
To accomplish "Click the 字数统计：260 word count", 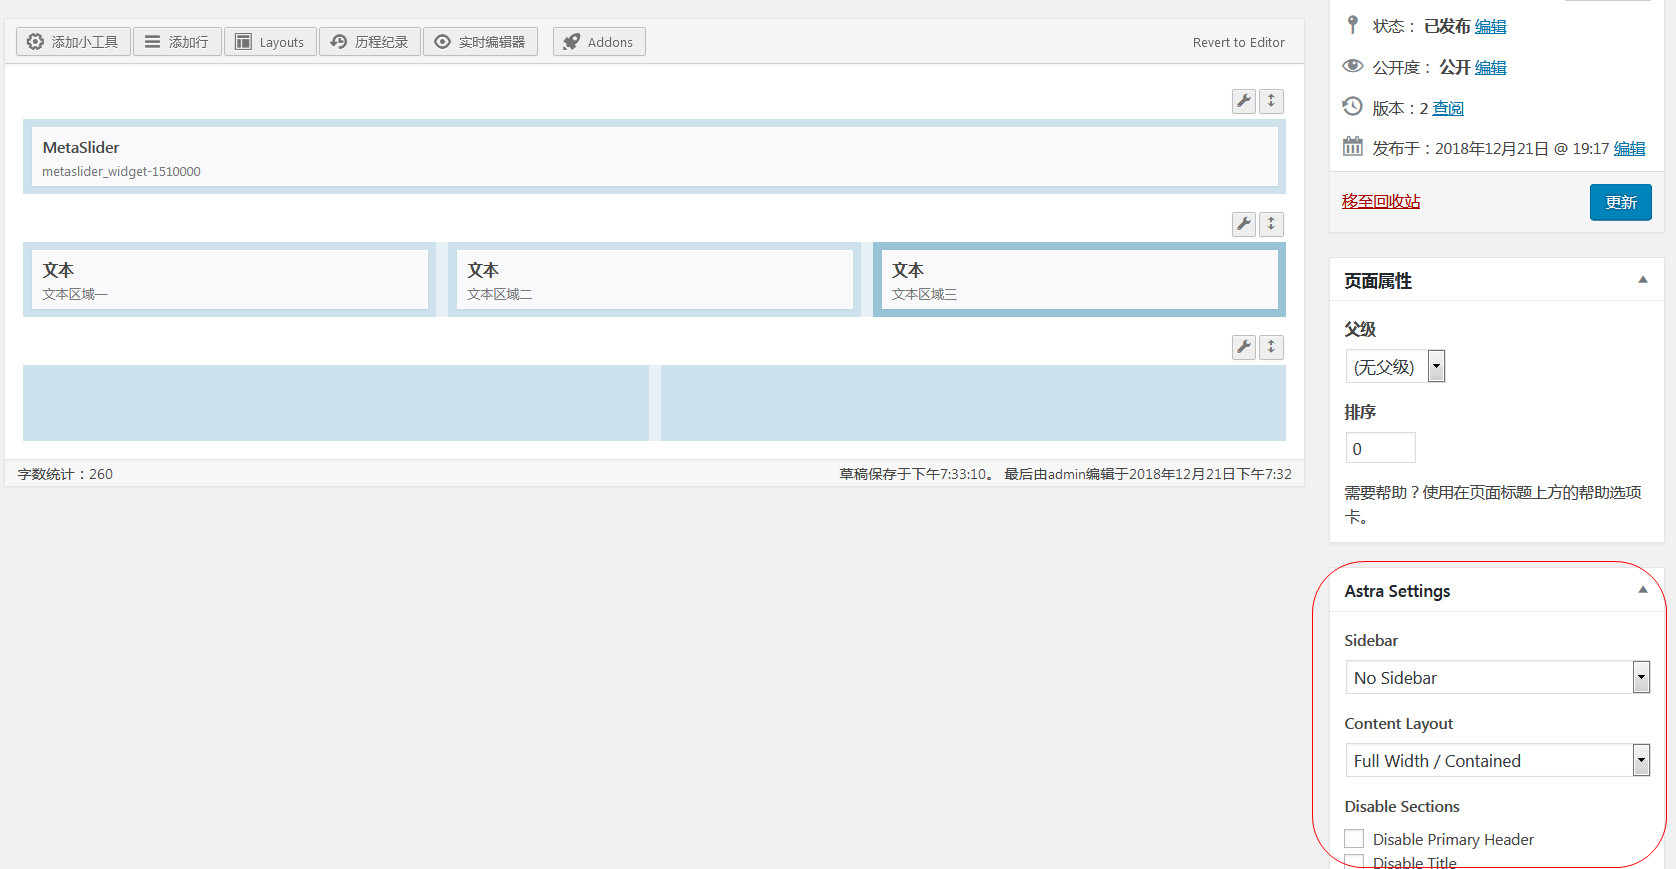I will 65,474.
